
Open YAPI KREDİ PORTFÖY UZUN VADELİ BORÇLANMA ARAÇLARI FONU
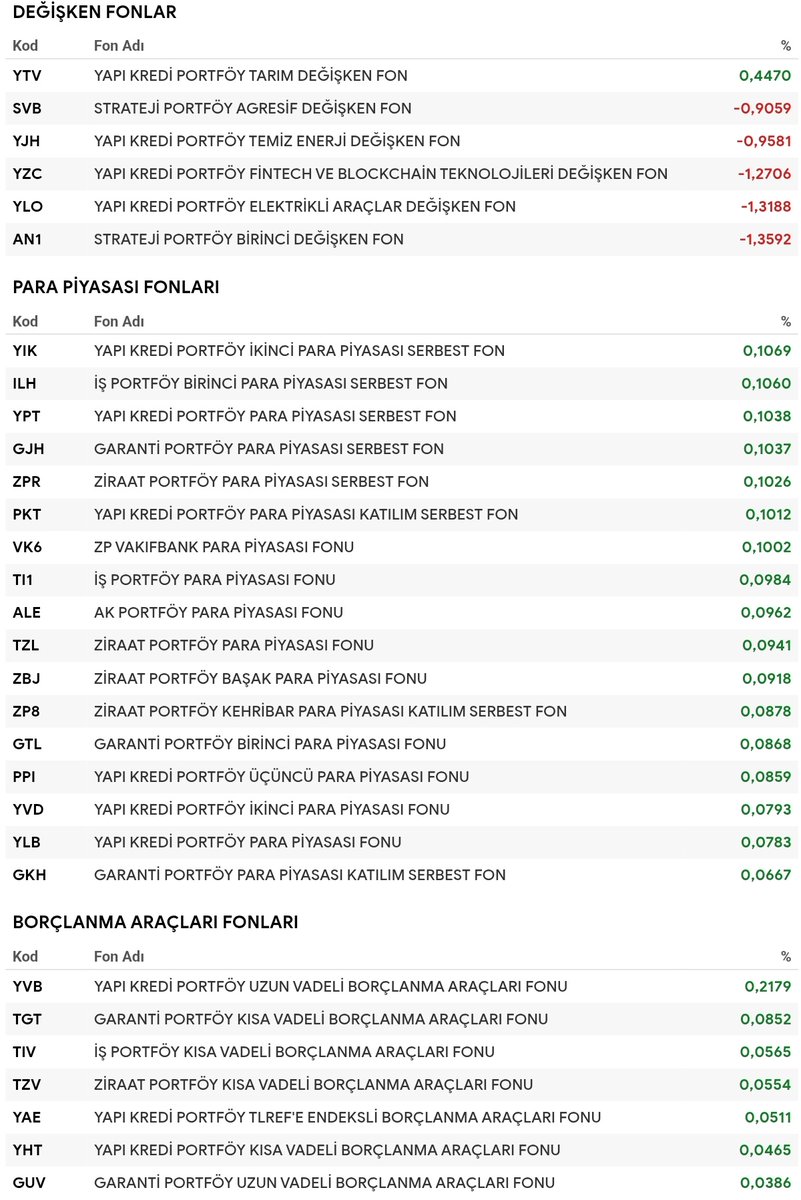click(331, 986)
